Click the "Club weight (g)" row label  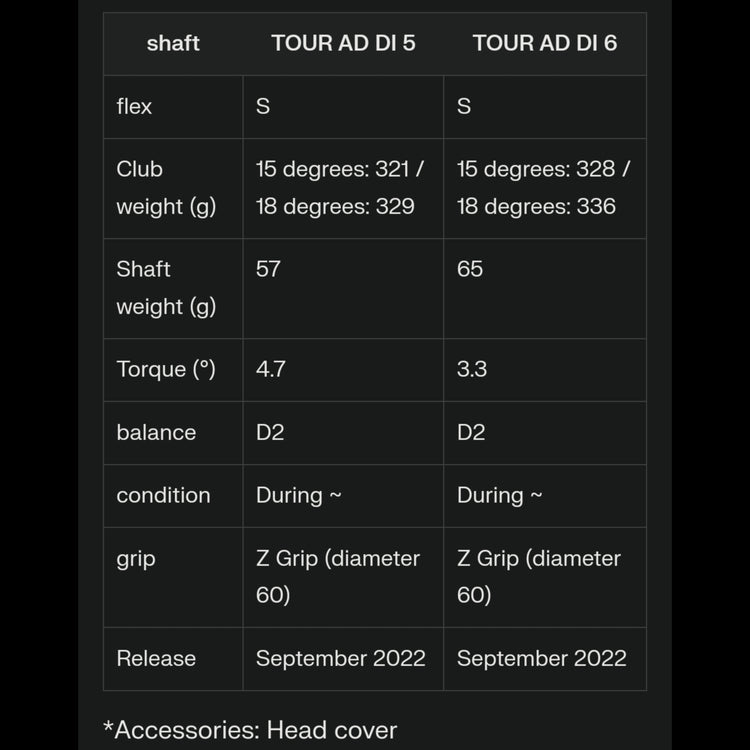(165, 188)
